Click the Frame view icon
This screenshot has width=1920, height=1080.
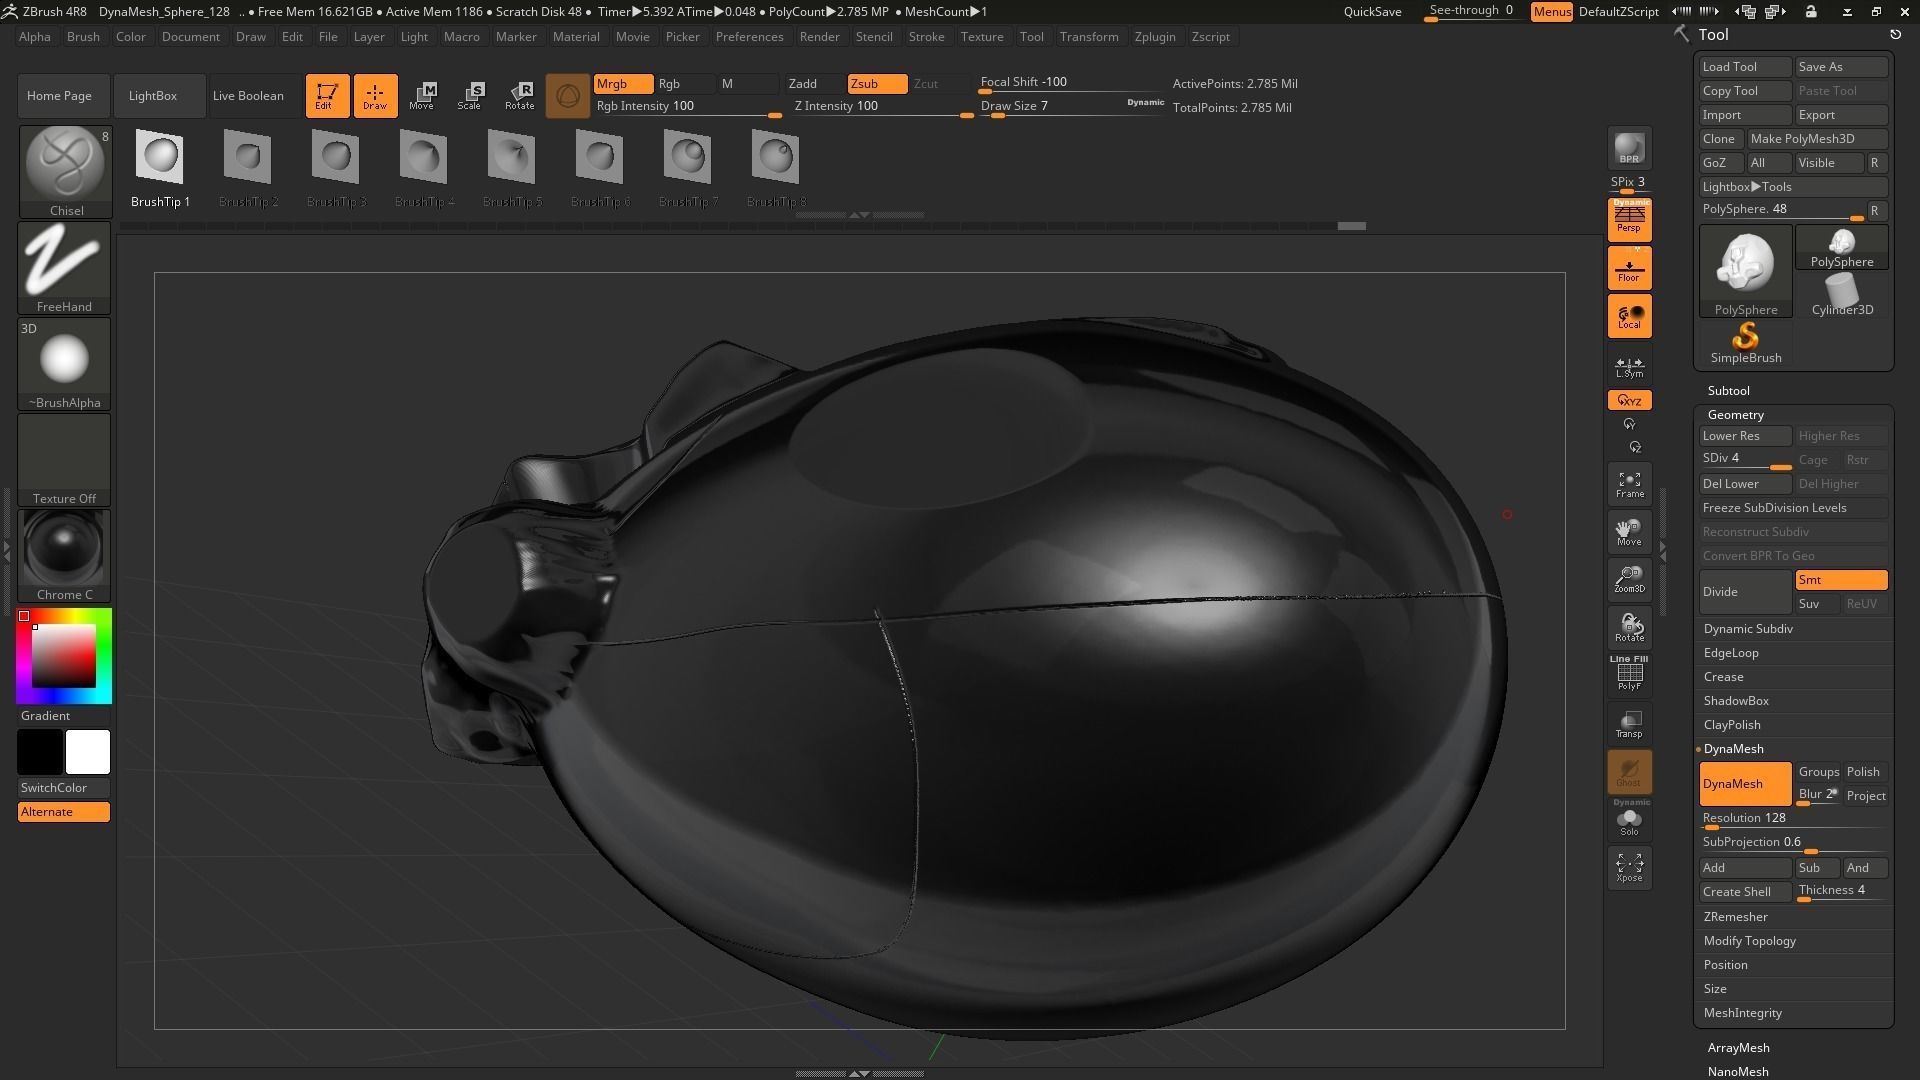click(x=1629, y=484)
